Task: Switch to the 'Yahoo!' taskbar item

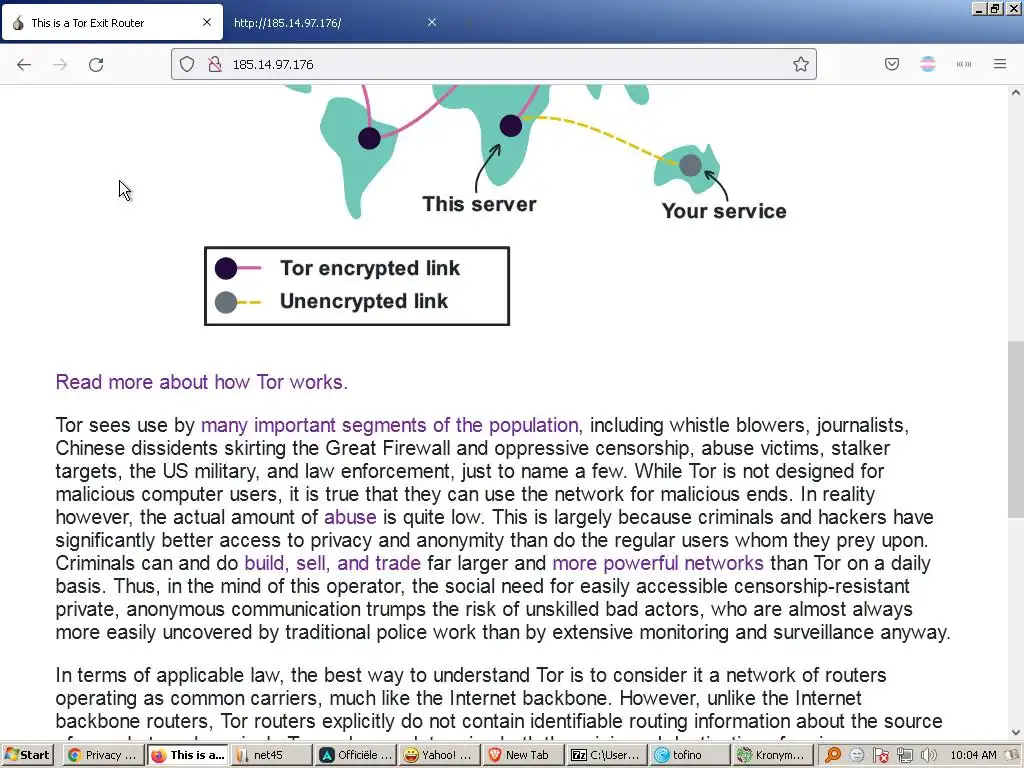Action: click(440, 755)
